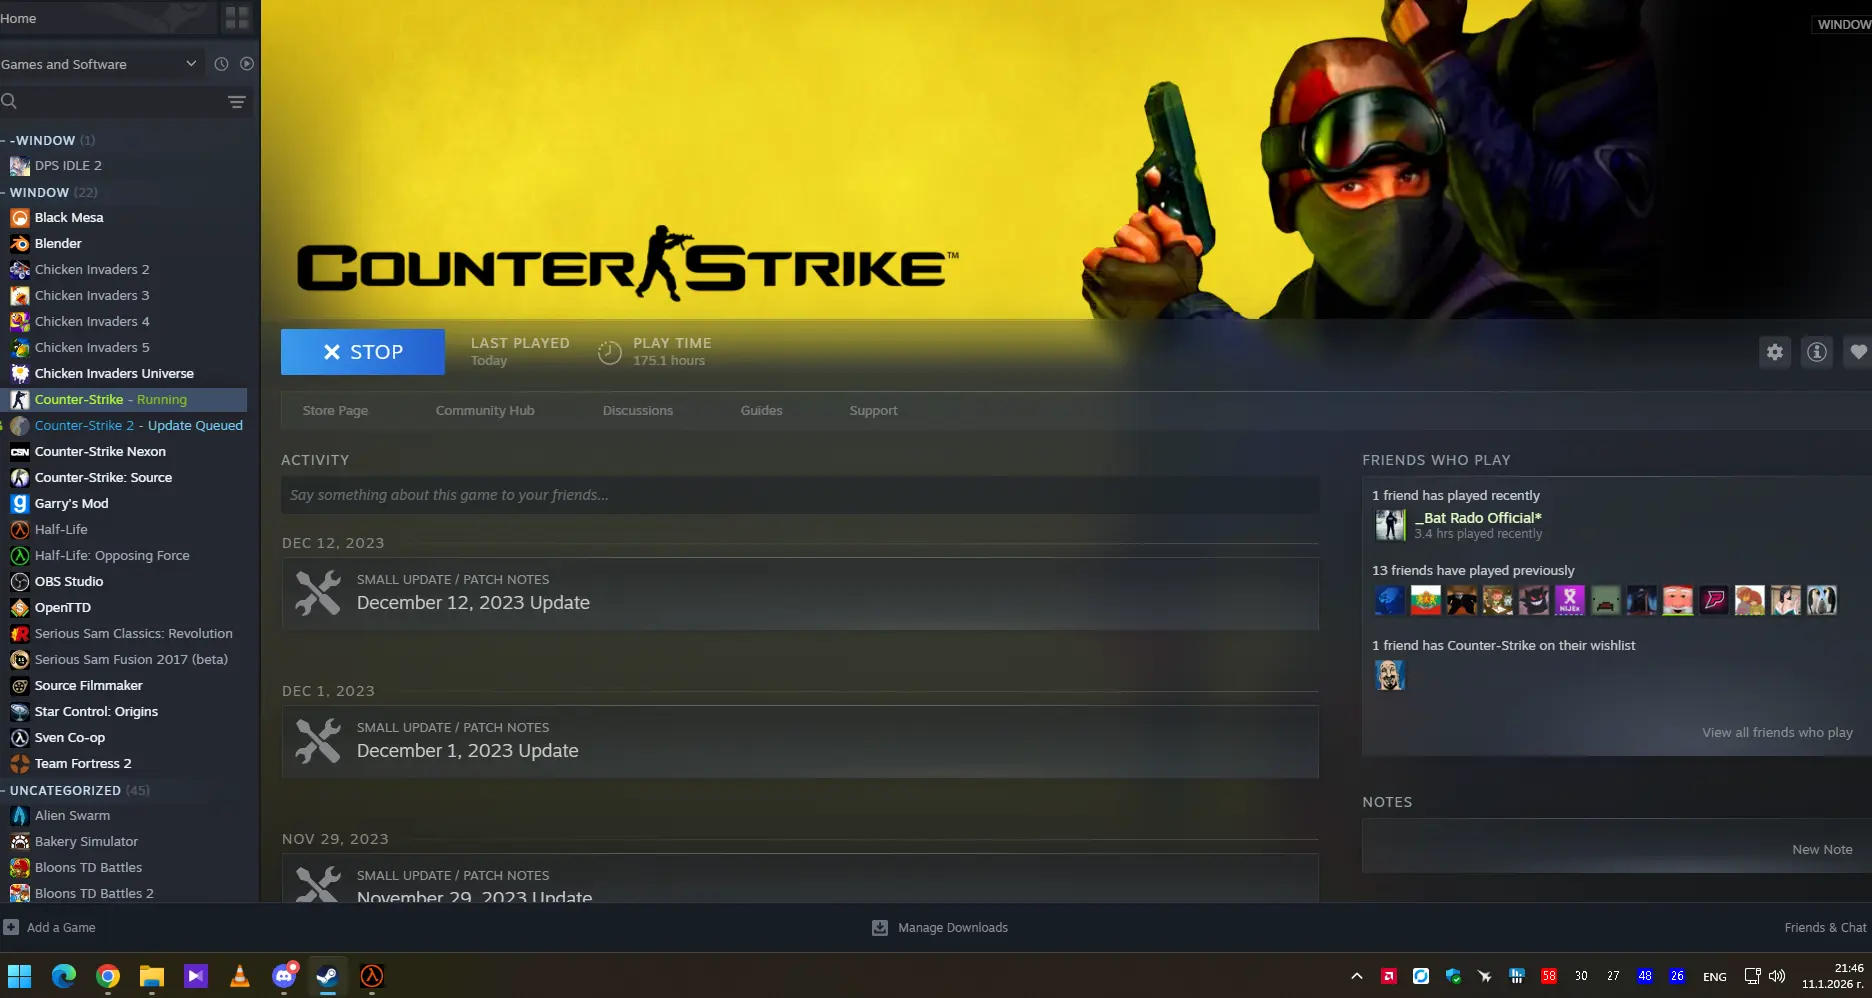Screen dimensions: 1872x998
Task: Click the wrench icon beside December 12 update
Action: [x=318, y=593]
